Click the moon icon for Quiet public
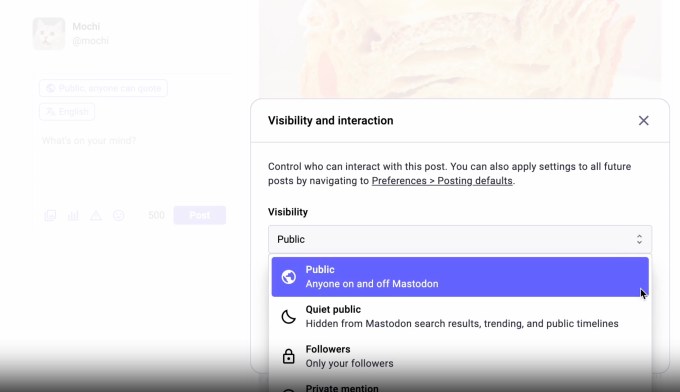This screenshot has width=680, height=392. point(288,317)
